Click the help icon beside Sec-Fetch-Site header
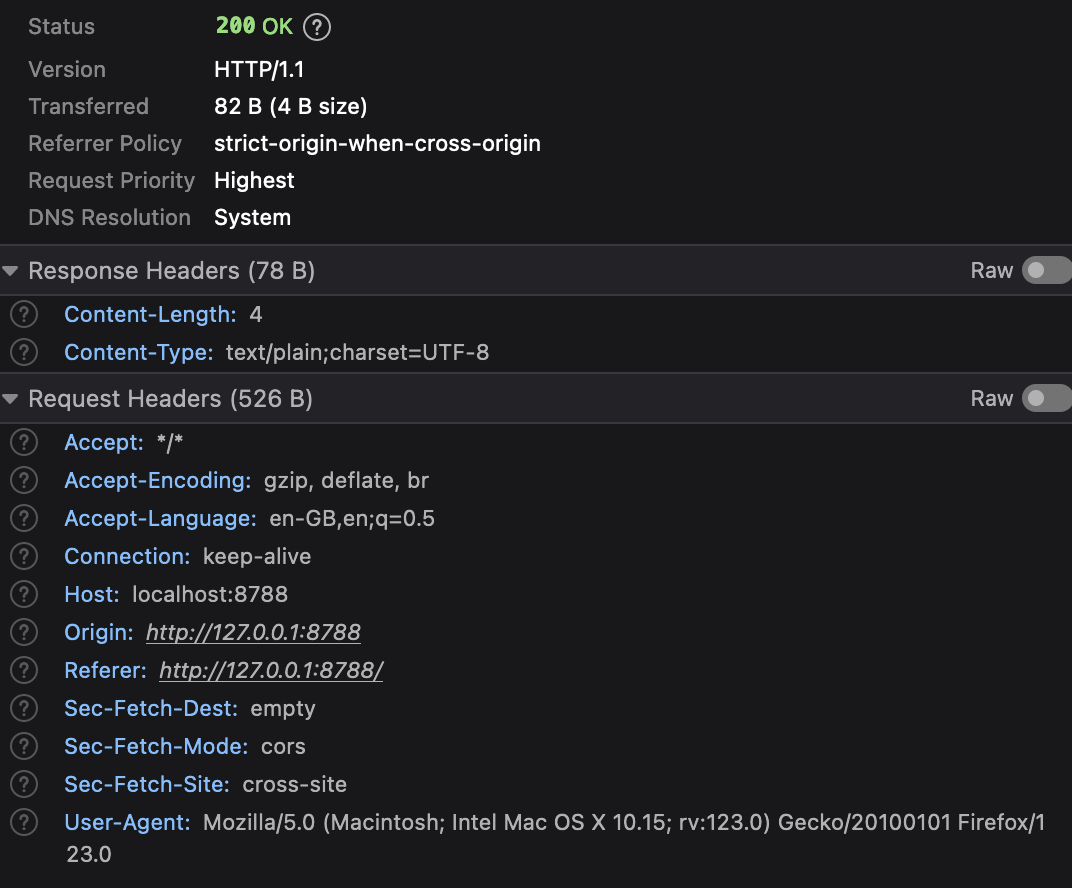 click(23, 785)
